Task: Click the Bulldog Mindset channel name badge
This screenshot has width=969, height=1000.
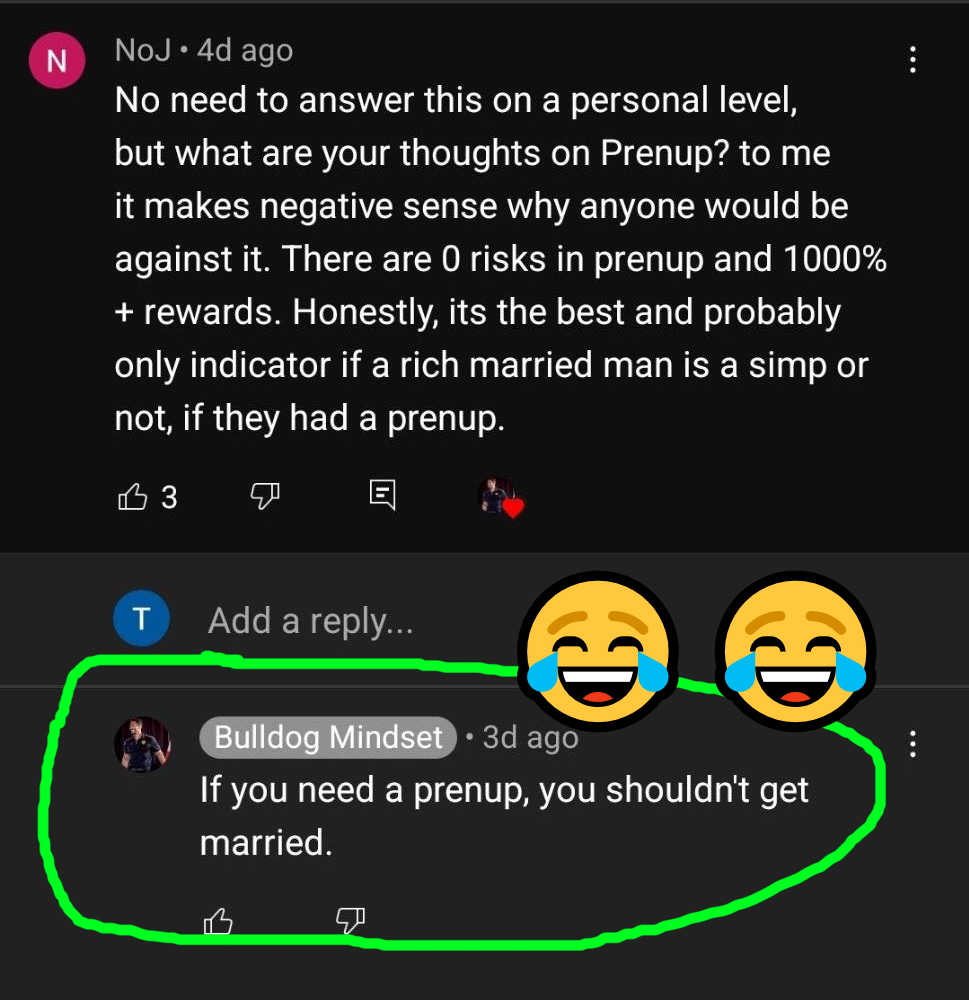Action: click(328, 737)
